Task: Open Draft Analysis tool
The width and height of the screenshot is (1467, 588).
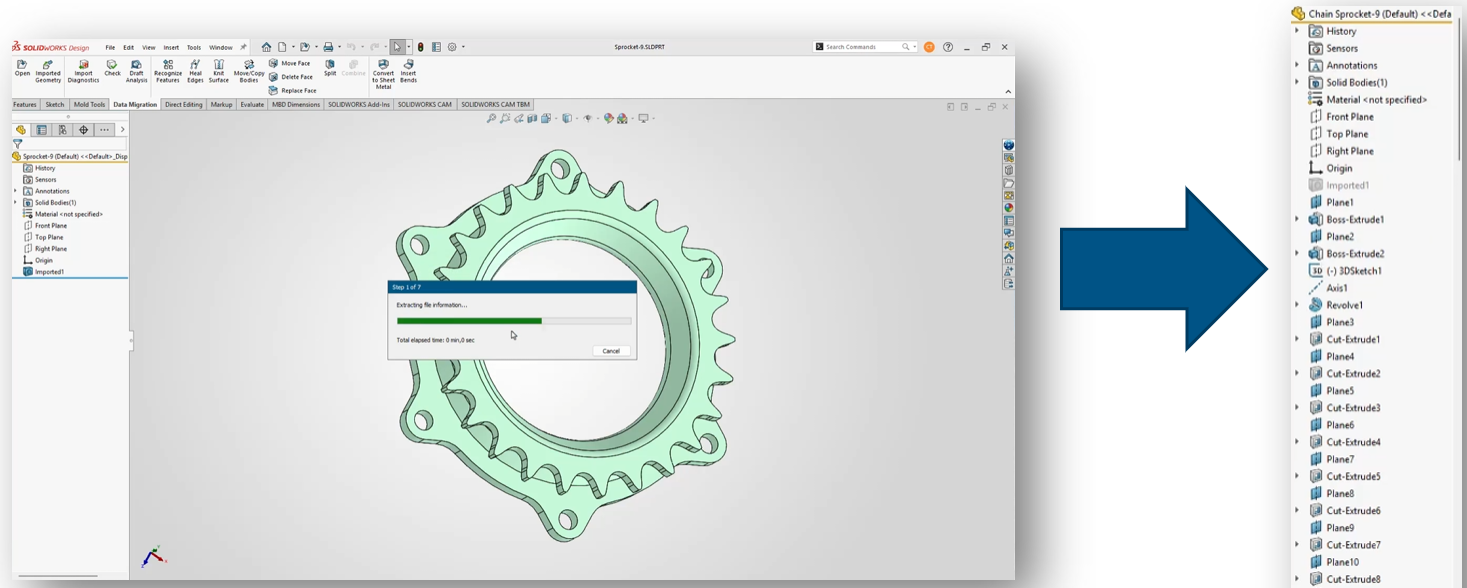Action: point(136,70)
